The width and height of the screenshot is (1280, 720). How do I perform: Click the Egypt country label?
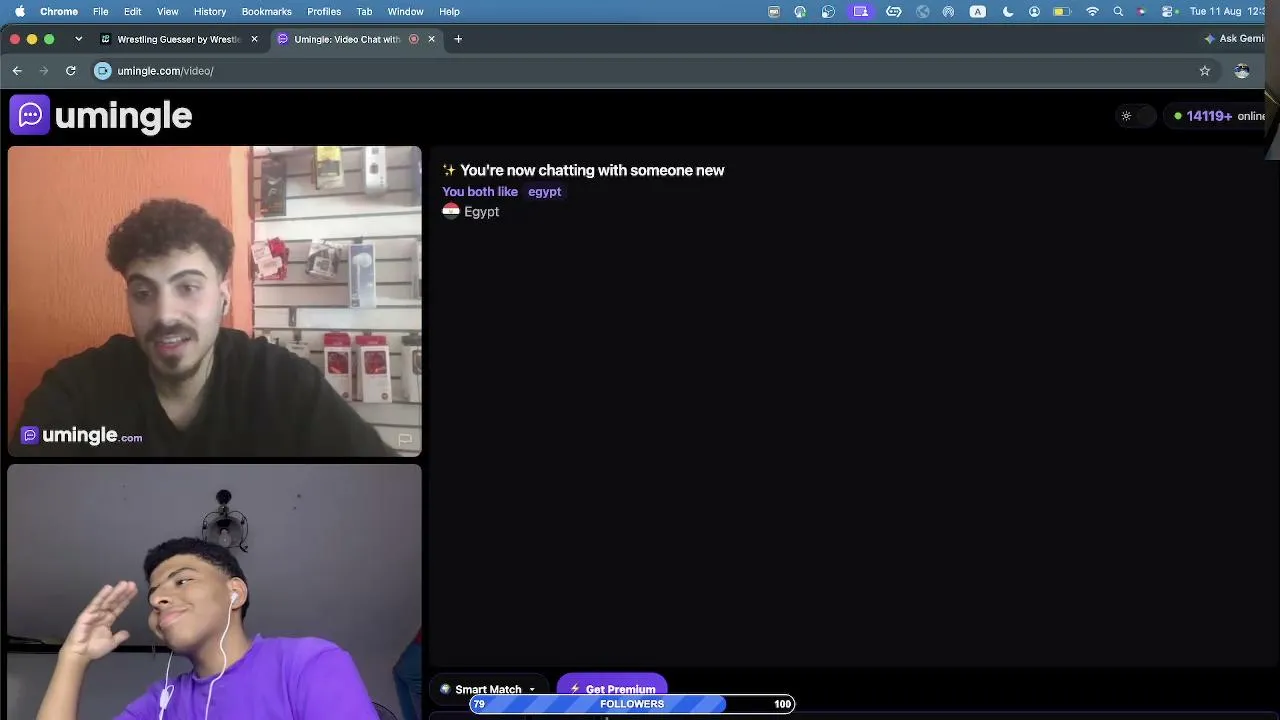[481, 212]
